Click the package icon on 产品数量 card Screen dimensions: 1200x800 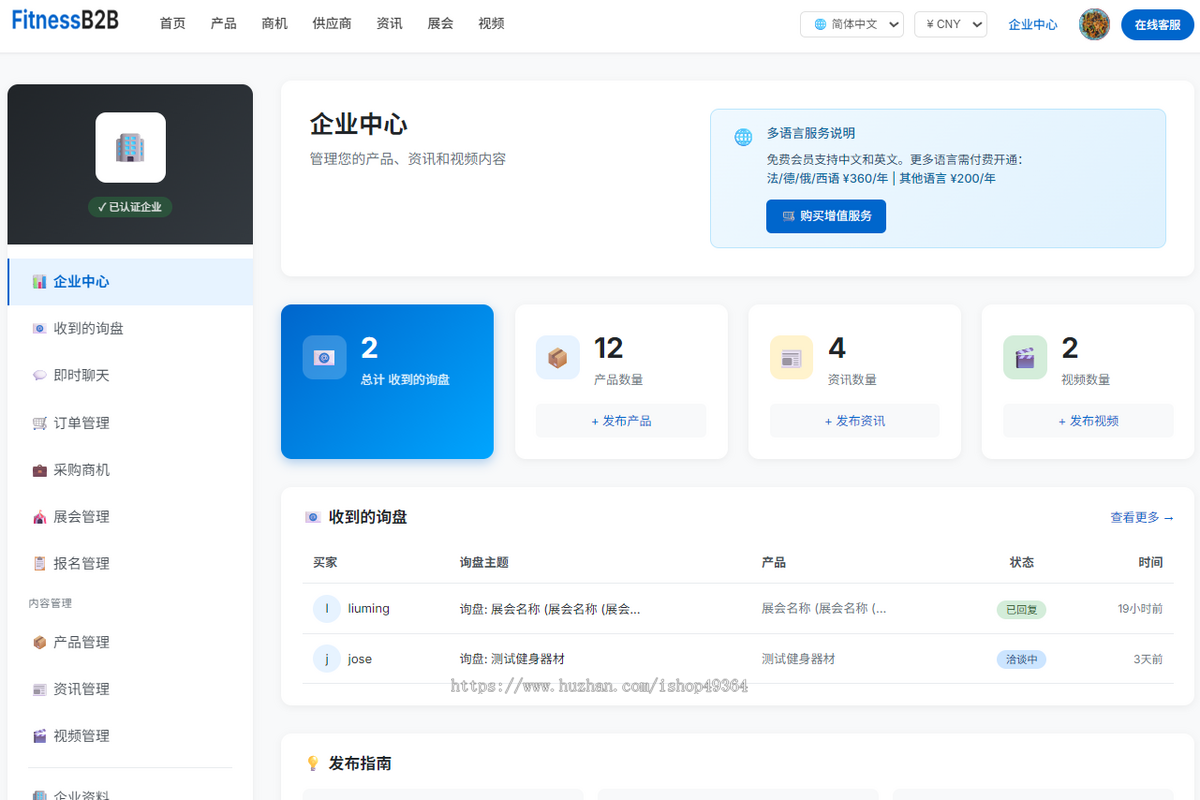(x=558, y=357)
